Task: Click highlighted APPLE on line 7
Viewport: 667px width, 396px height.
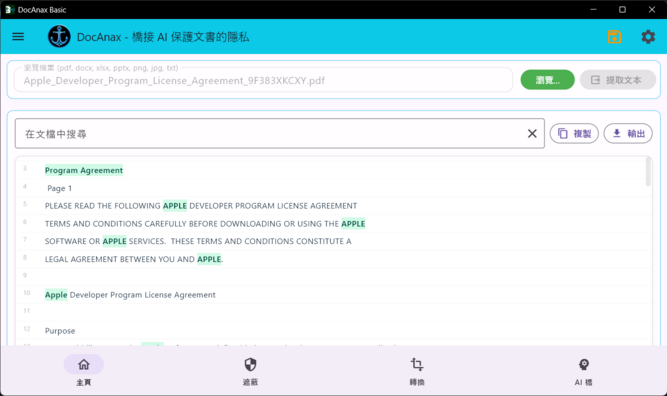Action: click(114, 241)
